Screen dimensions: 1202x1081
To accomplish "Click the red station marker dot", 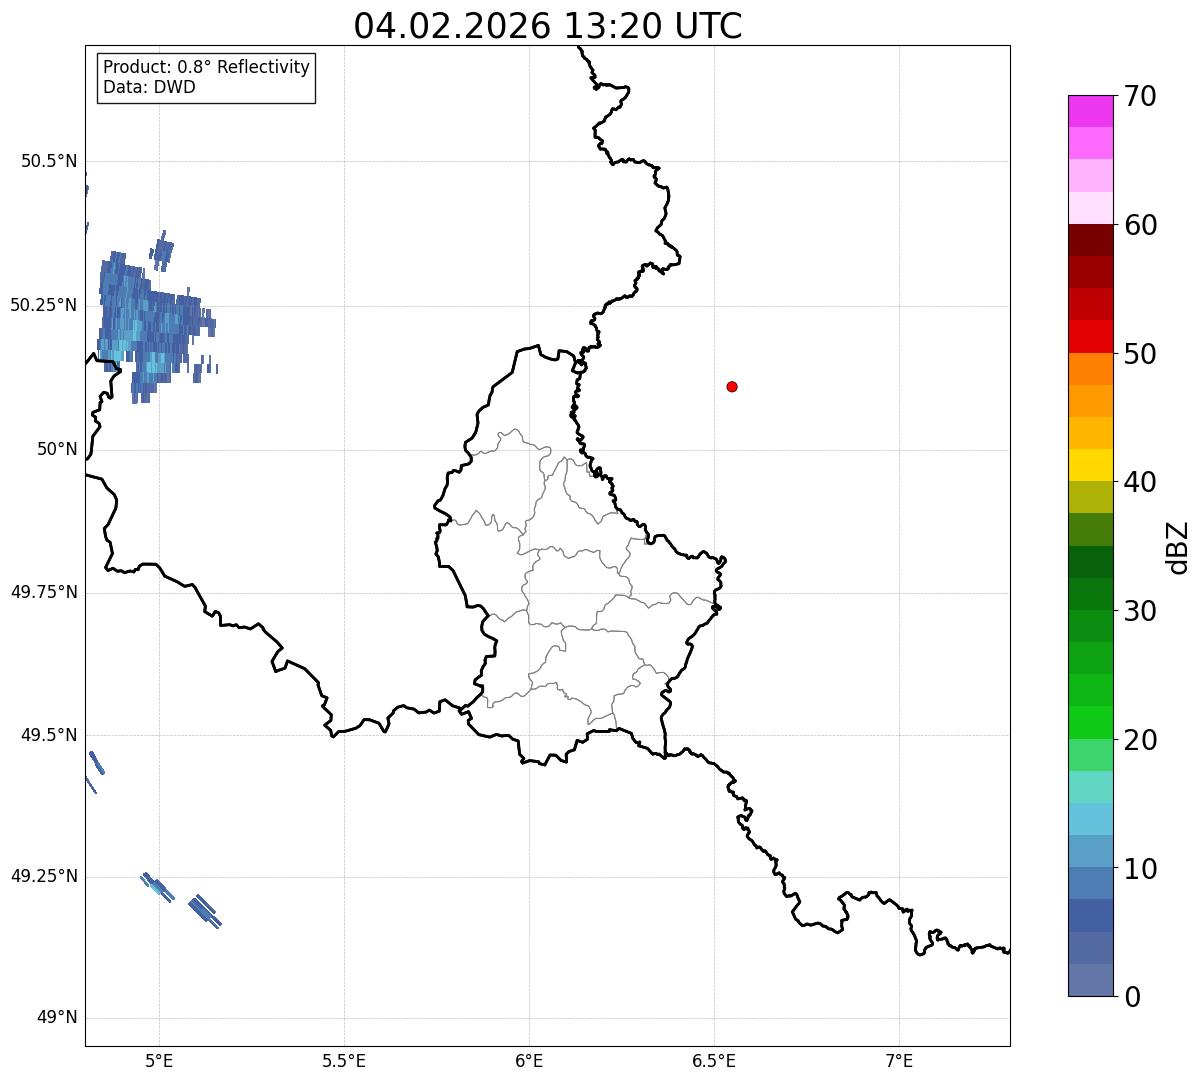I will [x=732, y=386].
